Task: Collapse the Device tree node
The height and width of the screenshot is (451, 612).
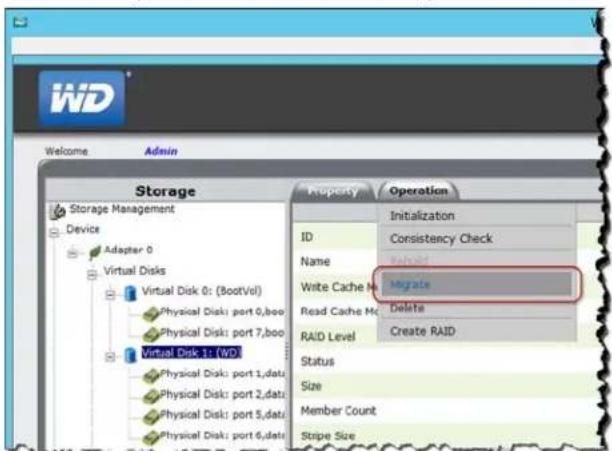Action: coord(54,233)
